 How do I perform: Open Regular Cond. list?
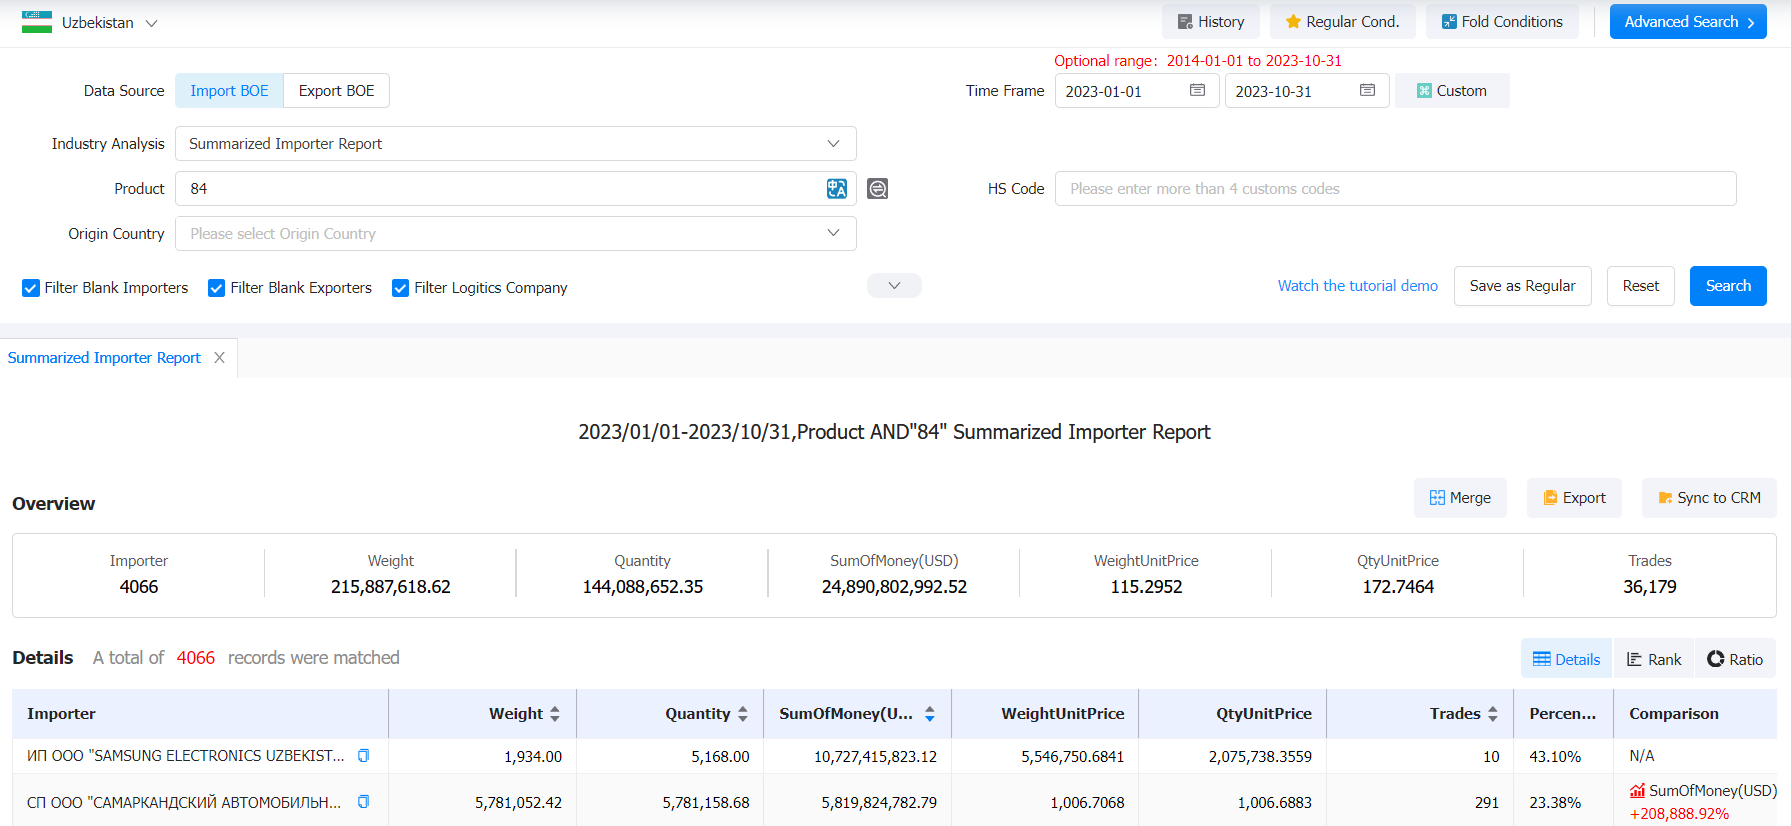click(1342, 22)
